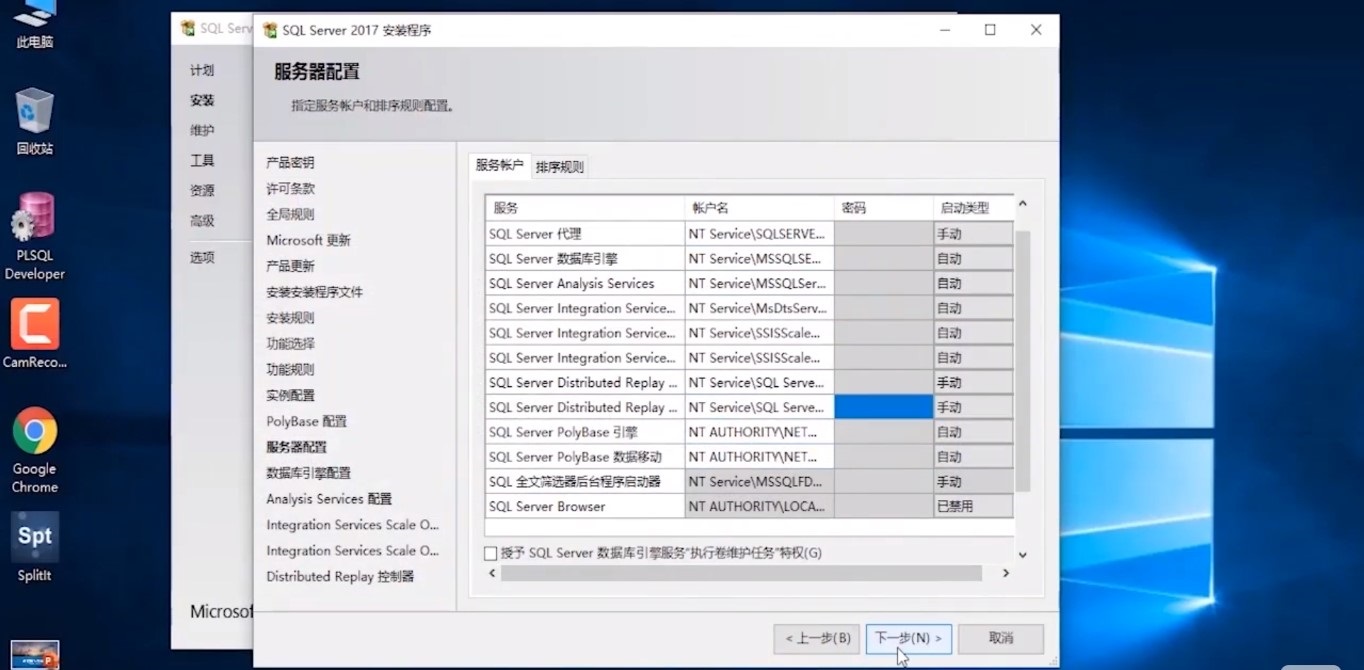
Task: Select 选项 in the back window
Action: 202,257
